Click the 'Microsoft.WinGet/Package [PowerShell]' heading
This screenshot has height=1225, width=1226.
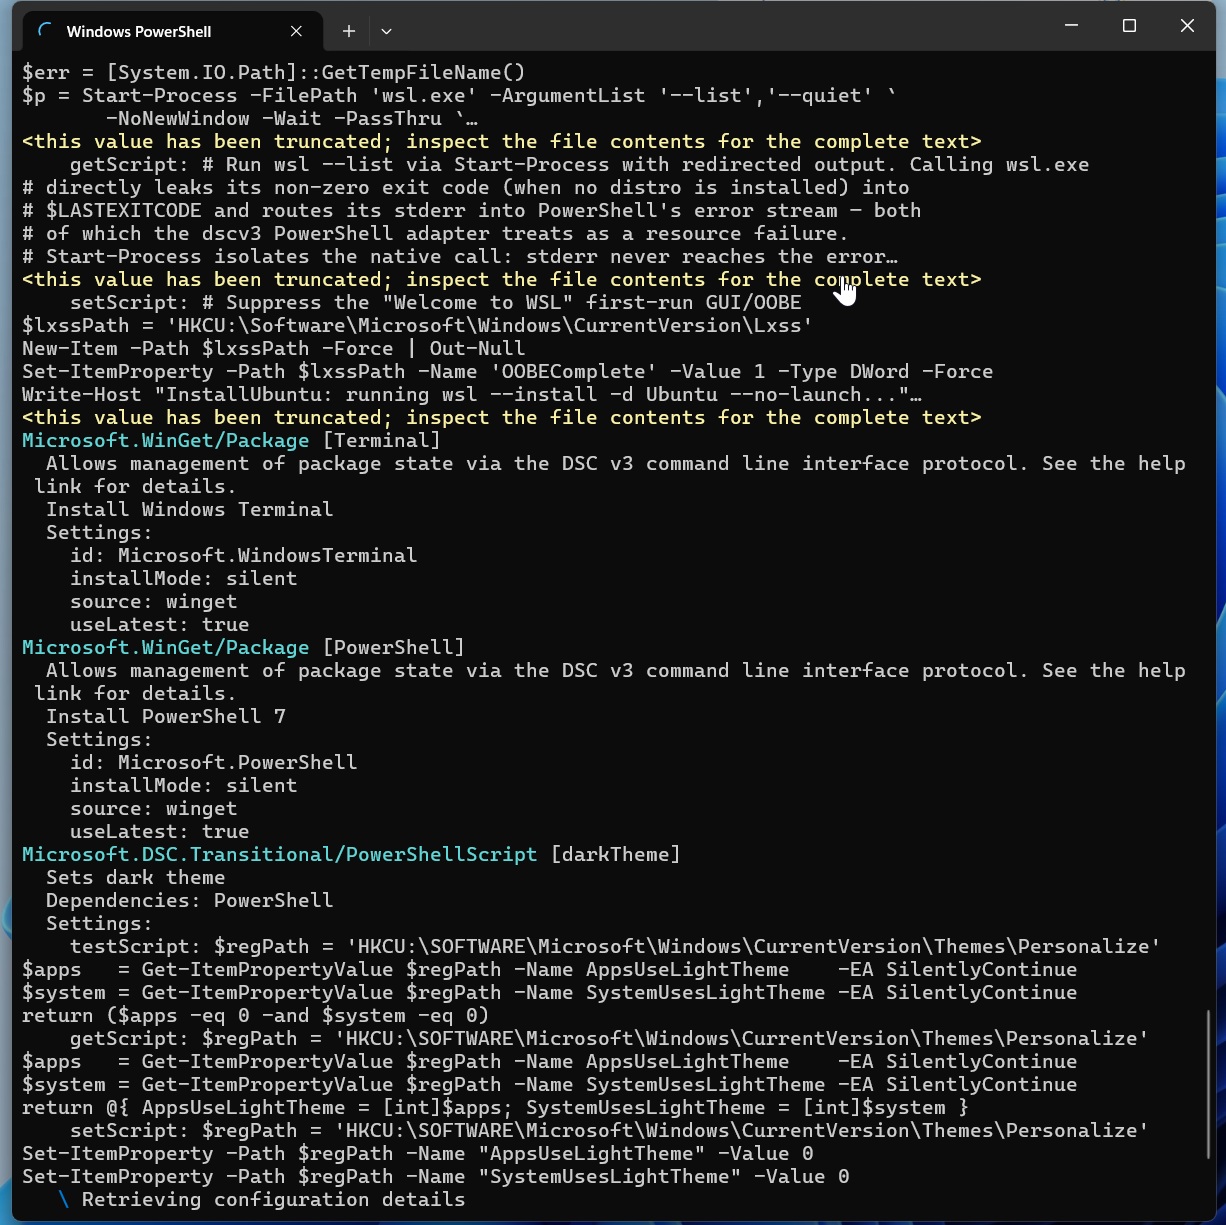pos(243,647)
